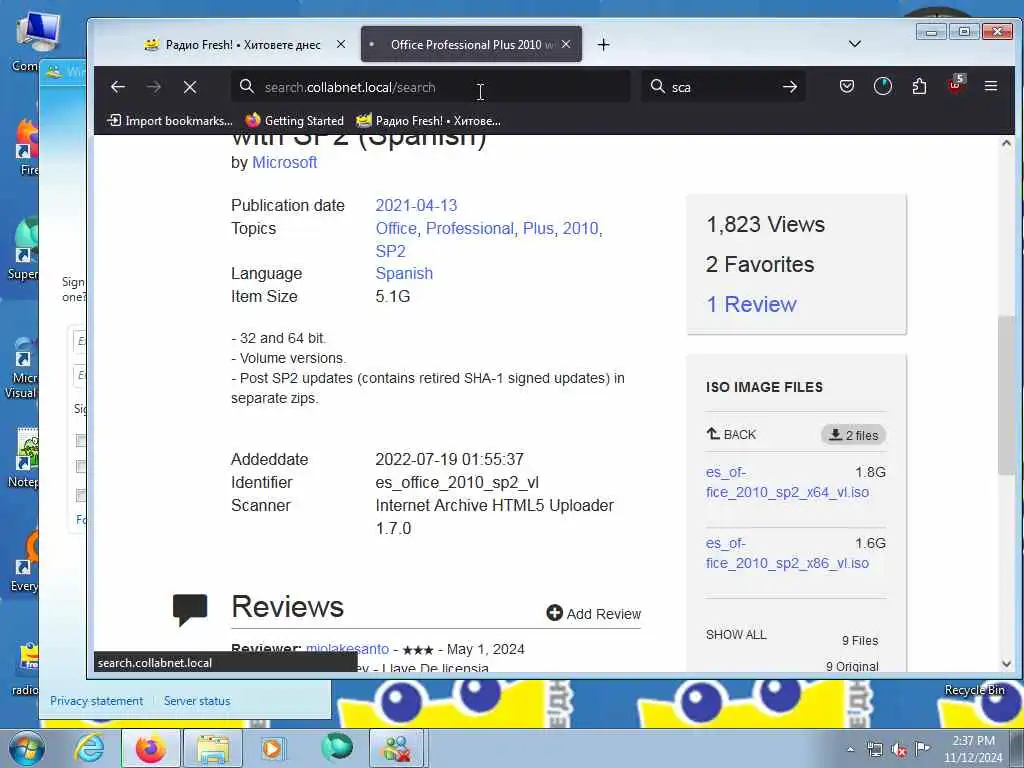Screen dimensions: 1024x768
Task: Switch to Firefox in the taskbar
Action: click(x=151, y=748)
